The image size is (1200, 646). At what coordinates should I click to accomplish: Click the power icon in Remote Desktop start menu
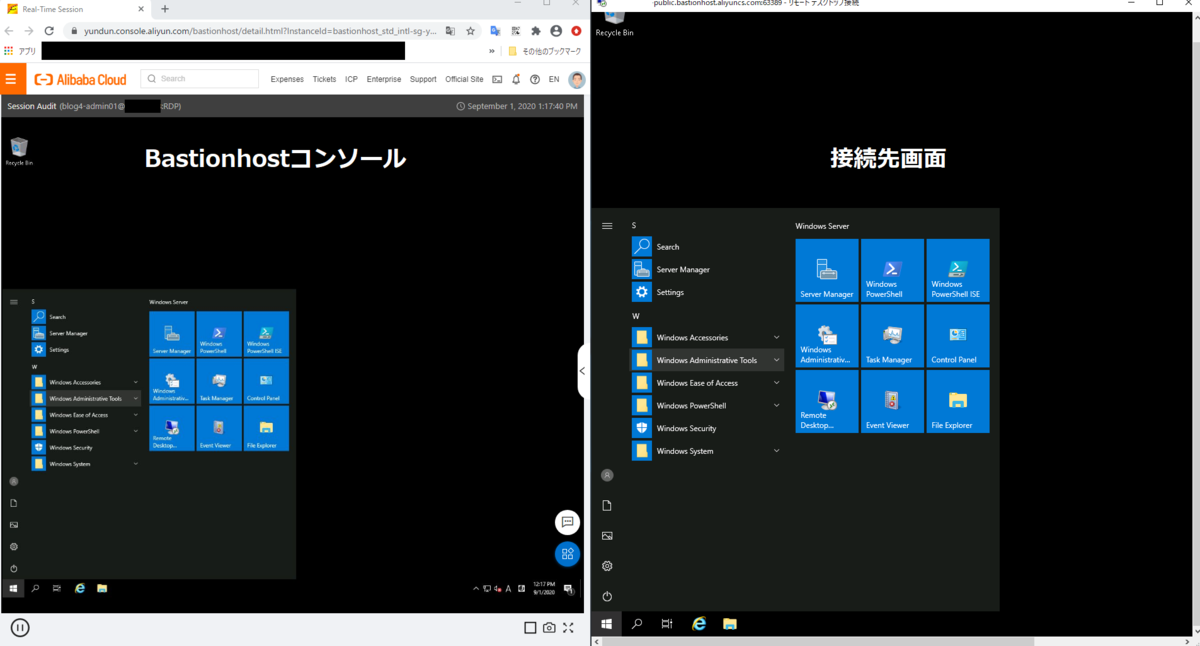[x=607, y=596]
